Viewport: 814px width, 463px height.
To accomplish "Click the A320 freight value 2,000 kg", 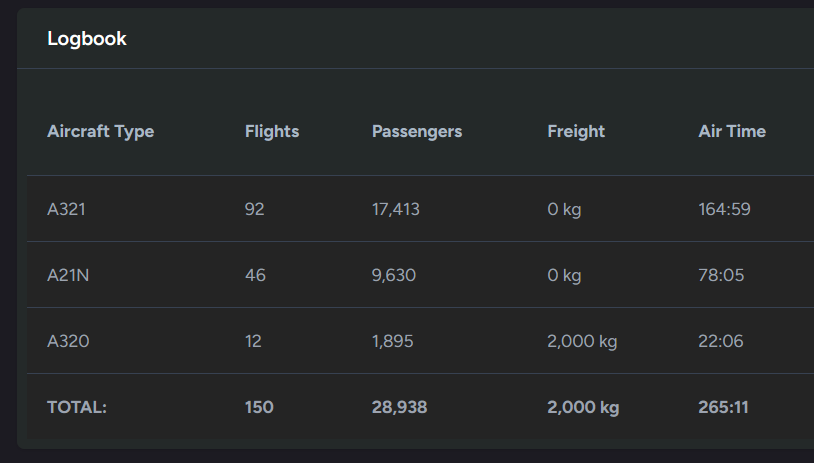I will coord(582,342).
